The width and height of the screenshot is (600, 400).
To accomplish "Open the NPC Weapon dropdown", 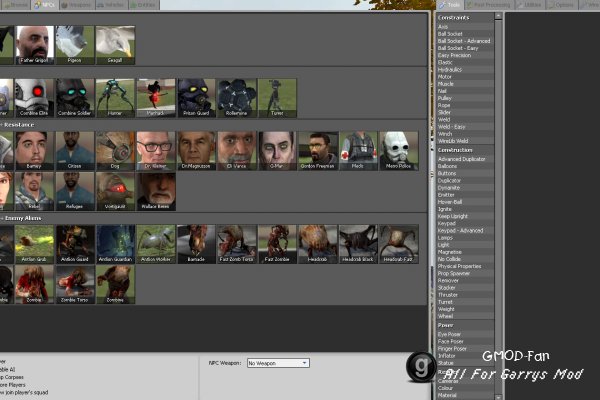I will [278, 363].
